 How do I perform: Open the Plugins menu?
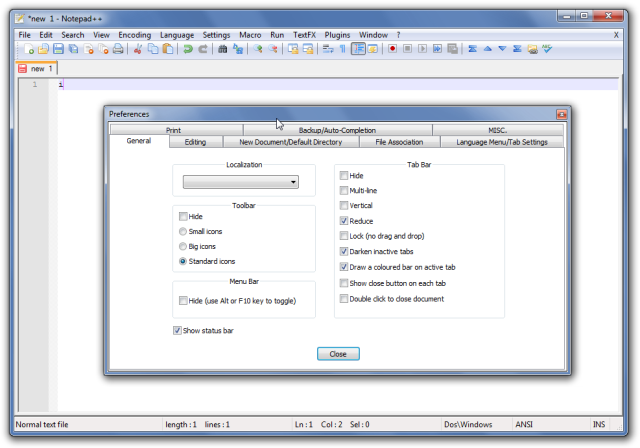(337, 35)
